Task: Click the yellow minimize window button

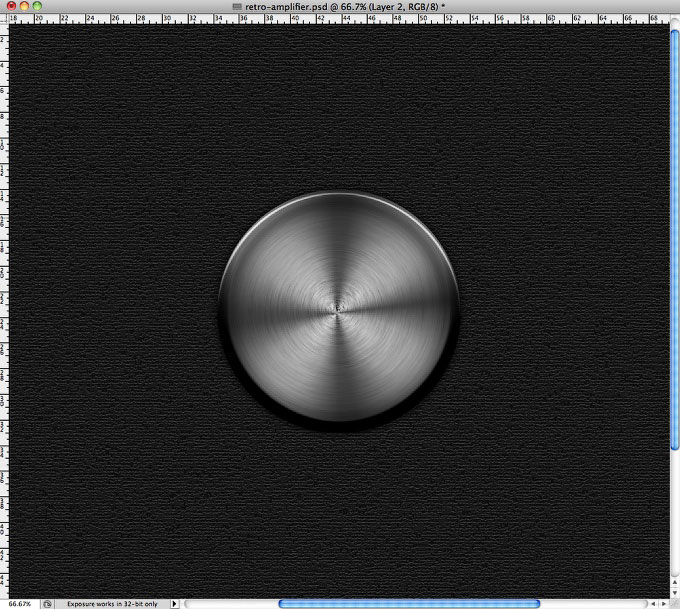Action: click(x=24, y=6)
